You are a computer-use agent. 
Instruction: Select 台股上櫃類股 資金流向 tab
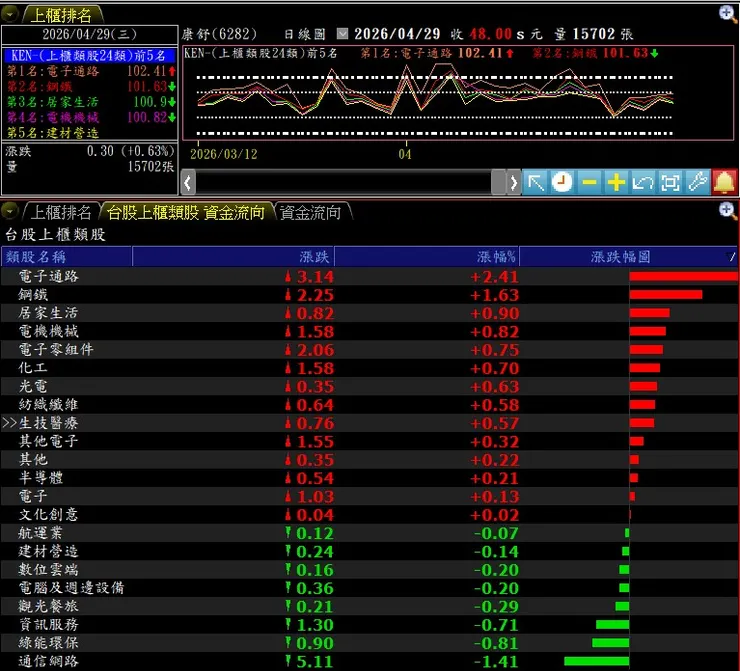coord(186,212)
